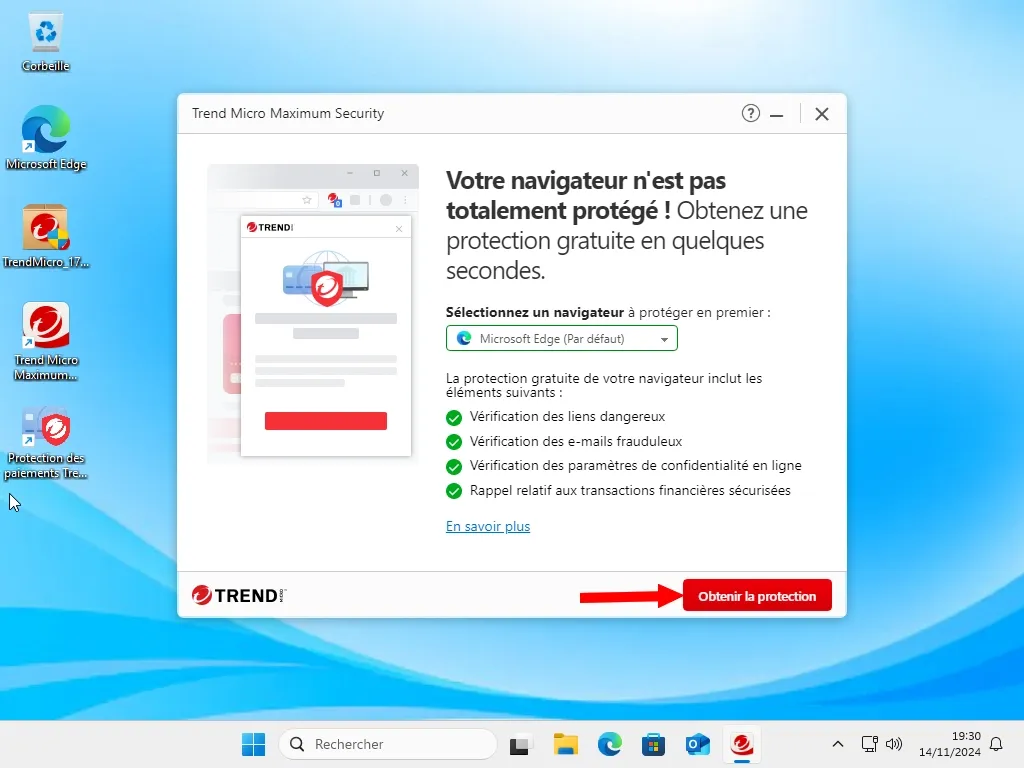1024x768 pixels.
Task: Click the Trend Micro taskbar icon
Action: pyautogui.click(x=742, y=744)
